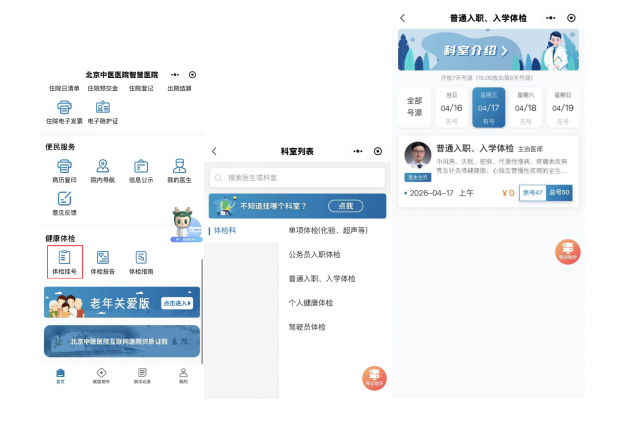Select 体检科 in the department sidebar
The width and height of the screenshot is (617, 423).
coord(226,230)
